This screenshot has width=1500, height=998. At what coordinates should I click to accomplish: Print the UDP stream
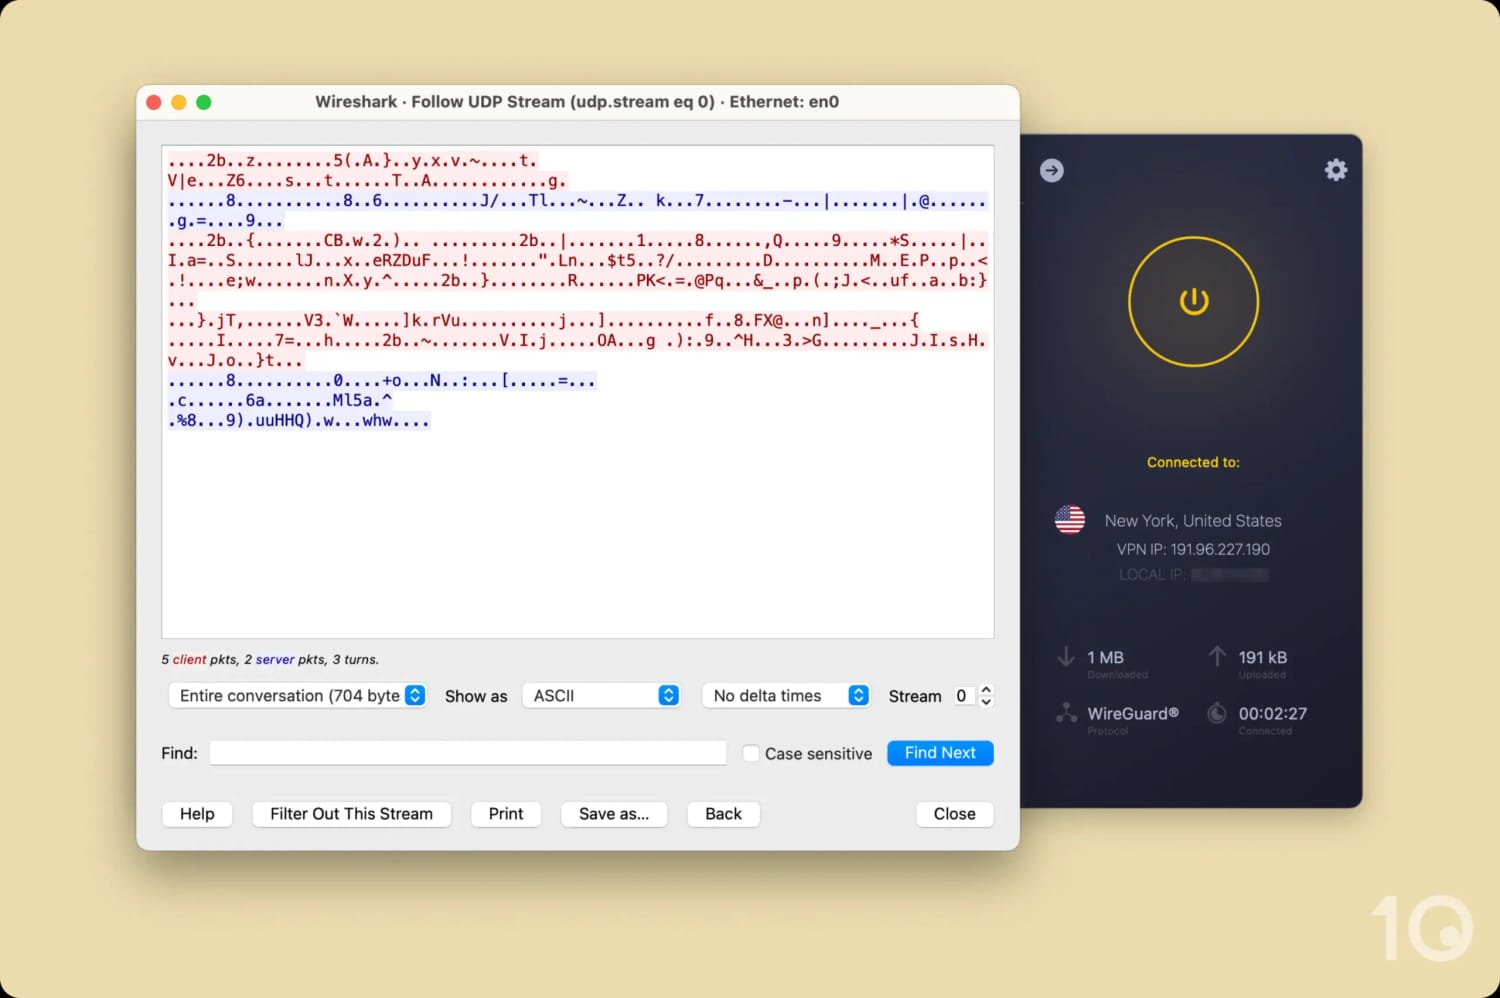(506, 813)
